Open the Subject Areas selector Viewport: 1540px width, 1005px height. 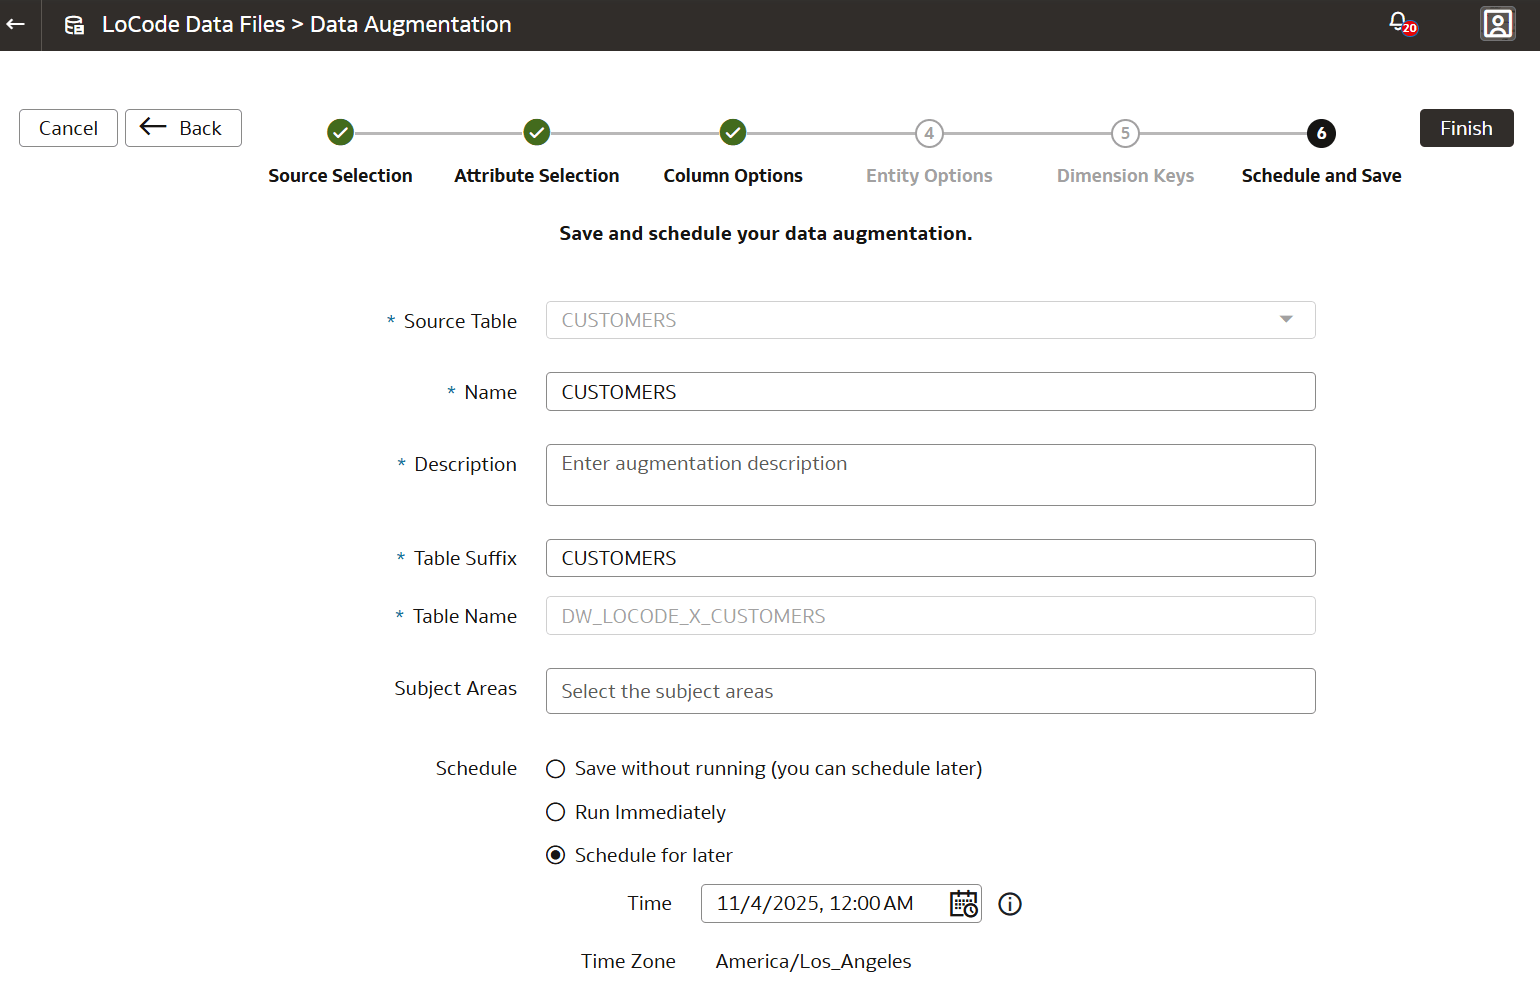[x=930, y=691]
